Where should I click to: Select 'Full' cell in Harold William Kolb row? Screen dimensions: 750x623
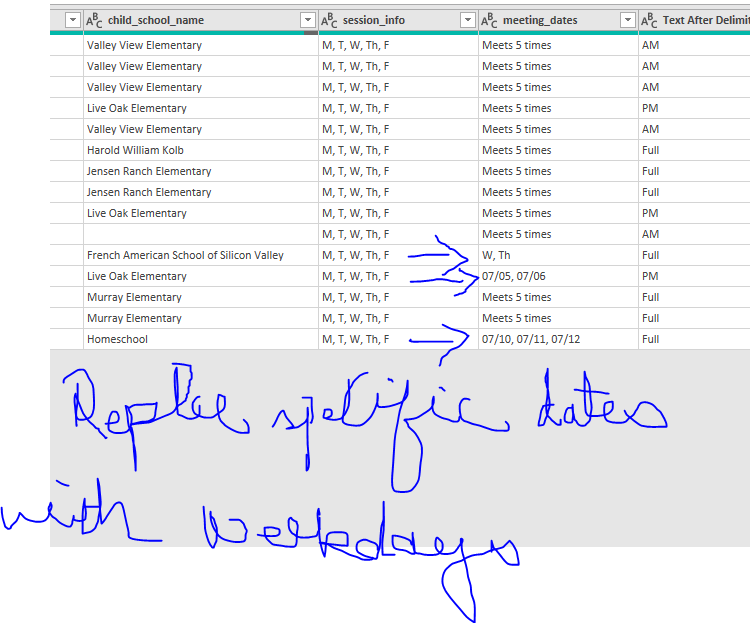click(694, 150)
